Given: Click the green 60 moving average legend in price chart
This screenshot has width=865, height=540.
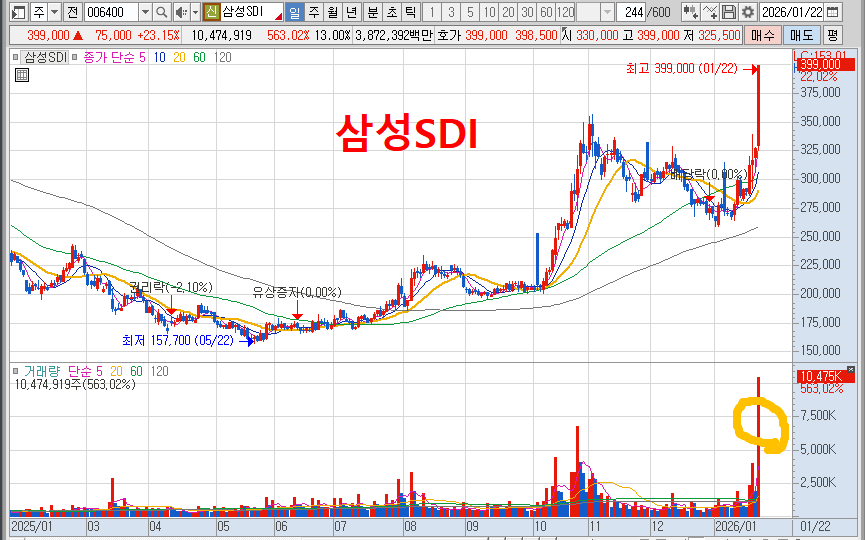Looking at the screenshot, I should point(199,57).
